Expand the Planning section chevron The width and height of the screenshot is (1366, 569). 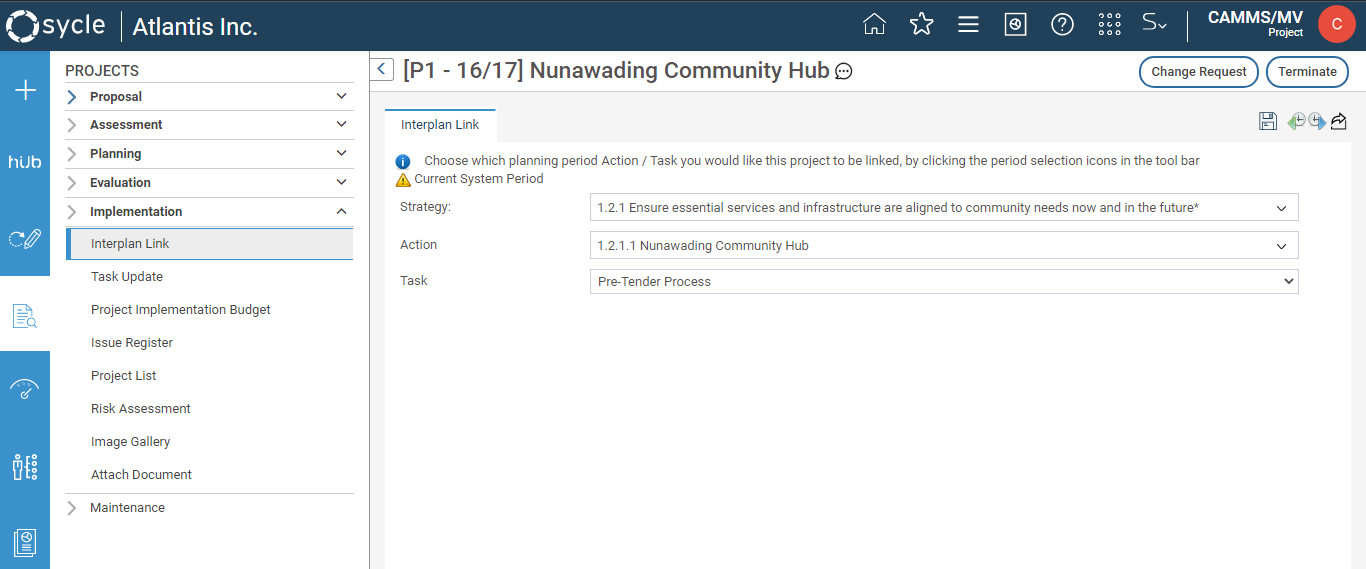point(342,154)
